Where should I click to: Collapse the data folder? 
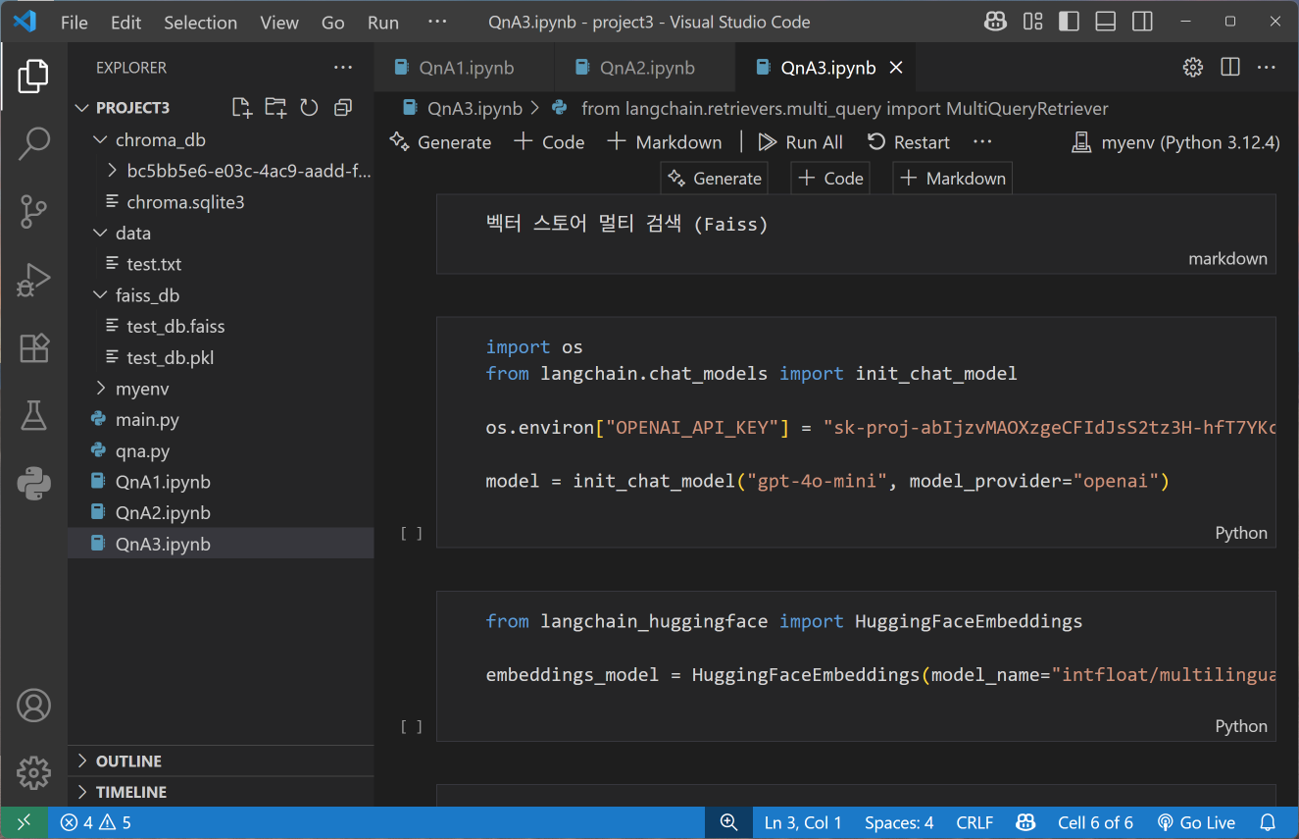point(100,233)
